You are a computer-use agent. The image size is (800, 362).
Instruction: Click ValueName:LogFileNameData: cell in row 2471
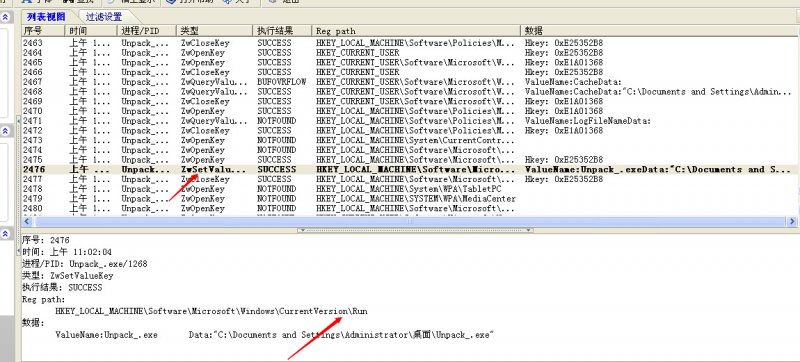click(588, 121)
